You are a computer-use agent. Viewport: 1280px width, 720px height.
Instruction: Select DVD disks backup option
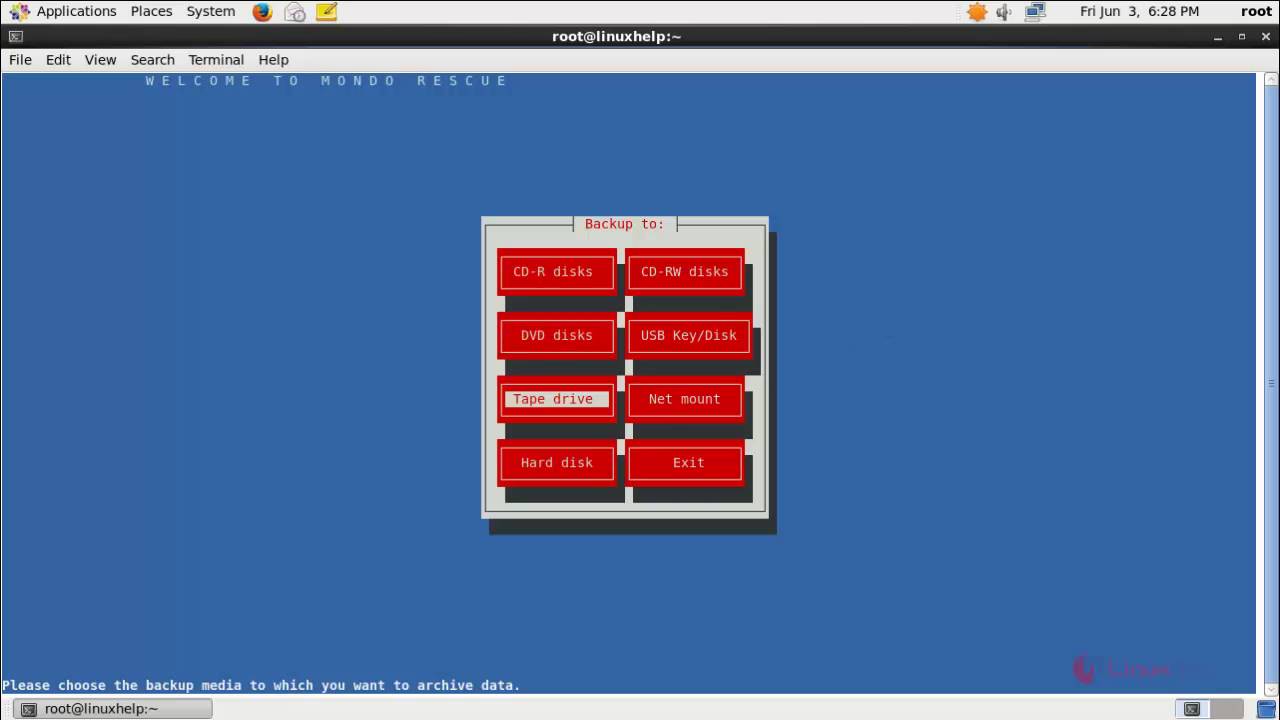click(x=556, y=336)
